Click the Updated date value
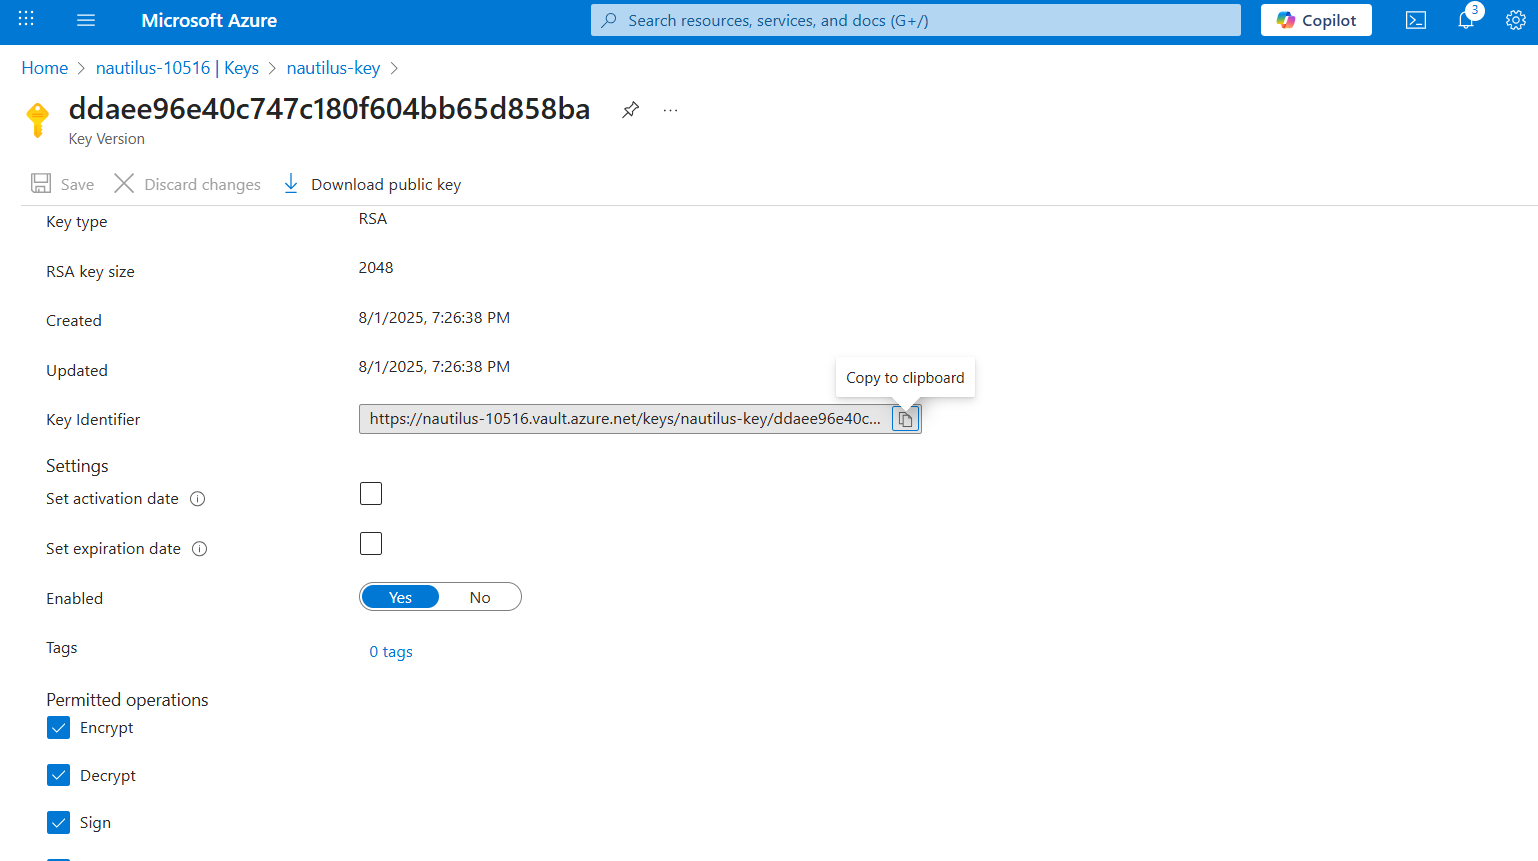1538x861 pixels. (434, 367)
